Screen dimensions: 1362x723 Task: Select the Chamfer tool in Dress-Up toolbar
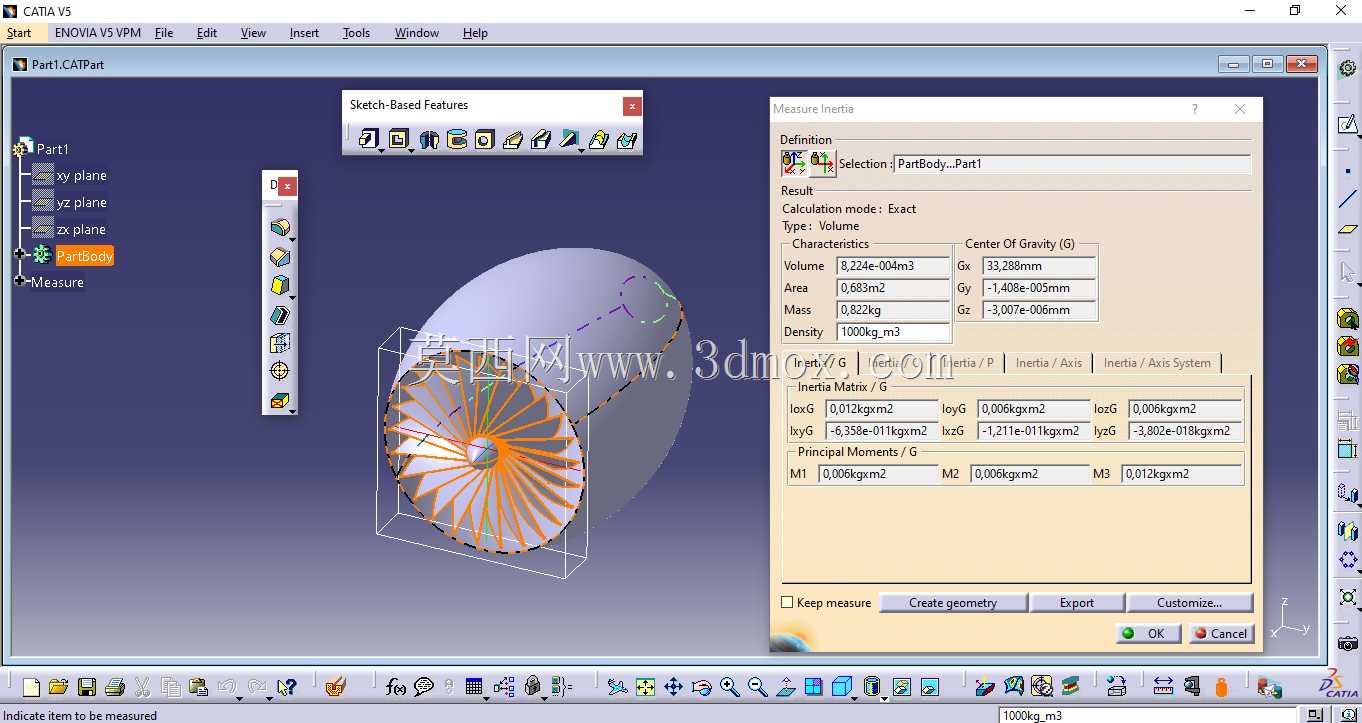pos(279,257)
